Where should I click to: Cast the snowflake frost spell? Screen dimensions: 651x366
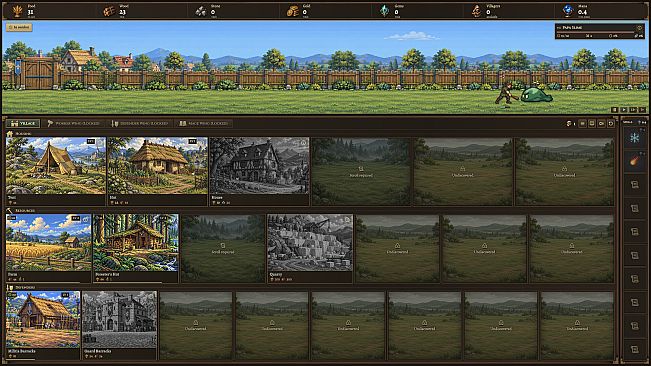coord(634,138)
